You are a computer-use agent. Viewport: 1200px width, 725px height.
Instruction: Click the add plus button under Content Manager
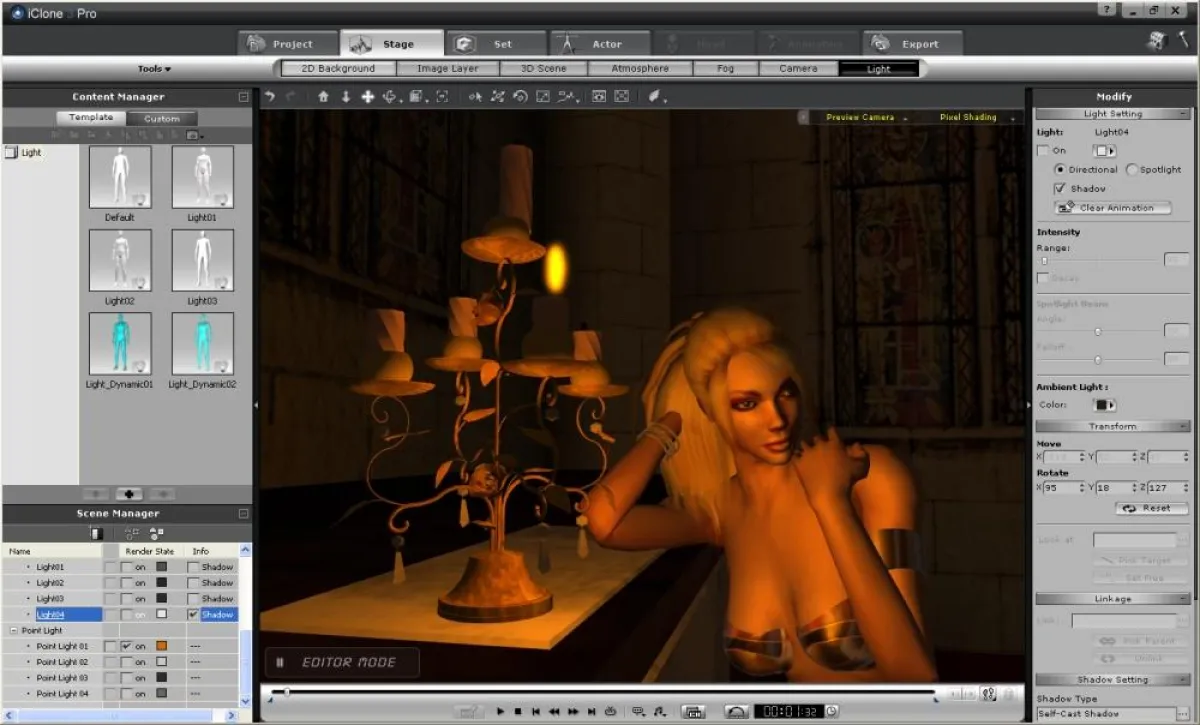[x=129, y=493]
